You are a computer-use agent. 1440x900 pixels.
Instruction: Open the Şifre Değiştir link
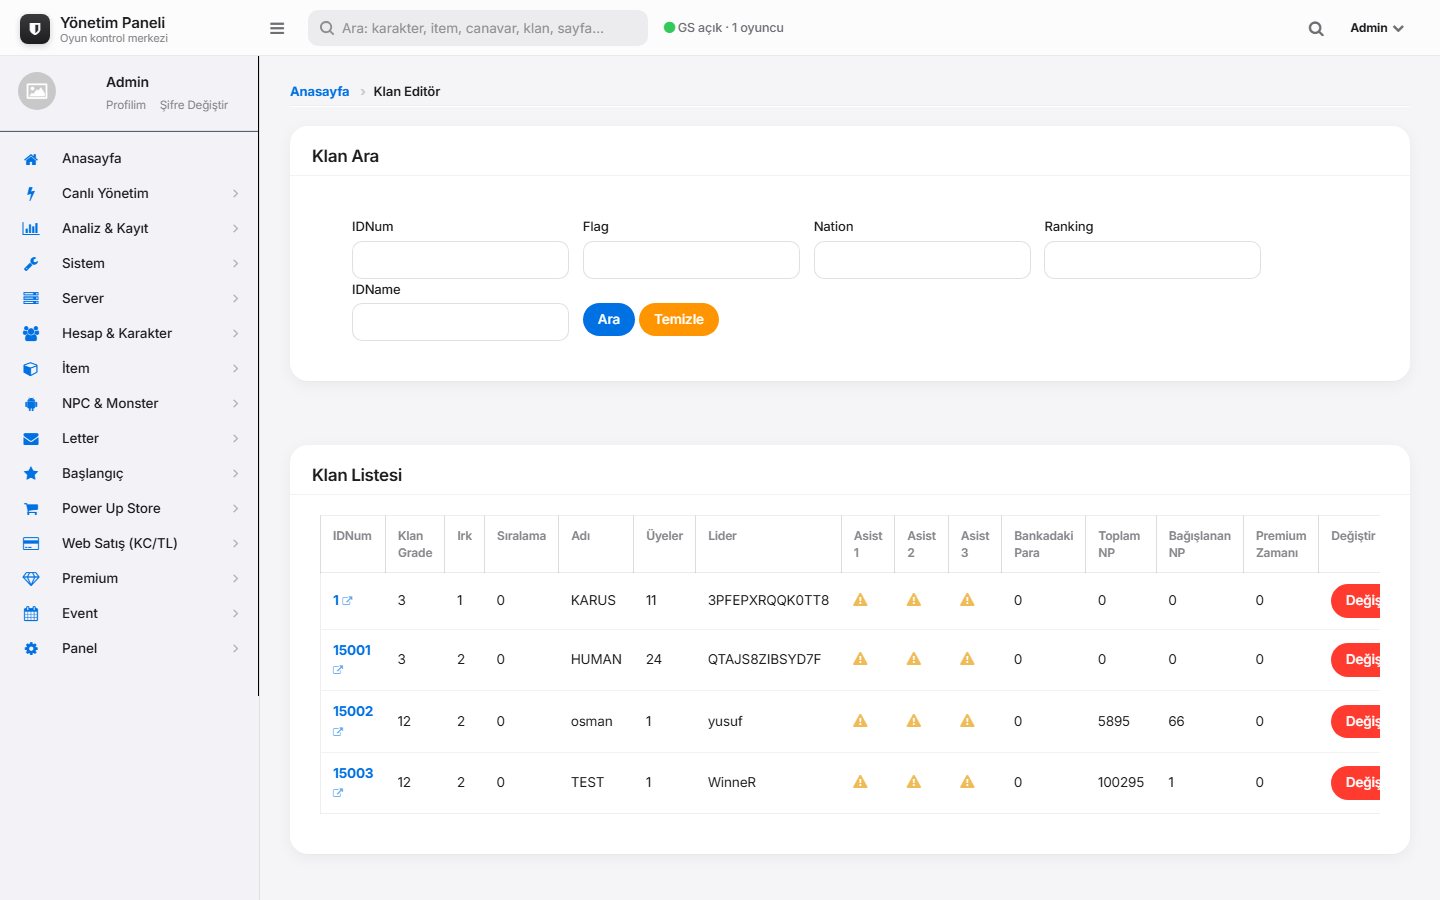[x=194, y=105]
